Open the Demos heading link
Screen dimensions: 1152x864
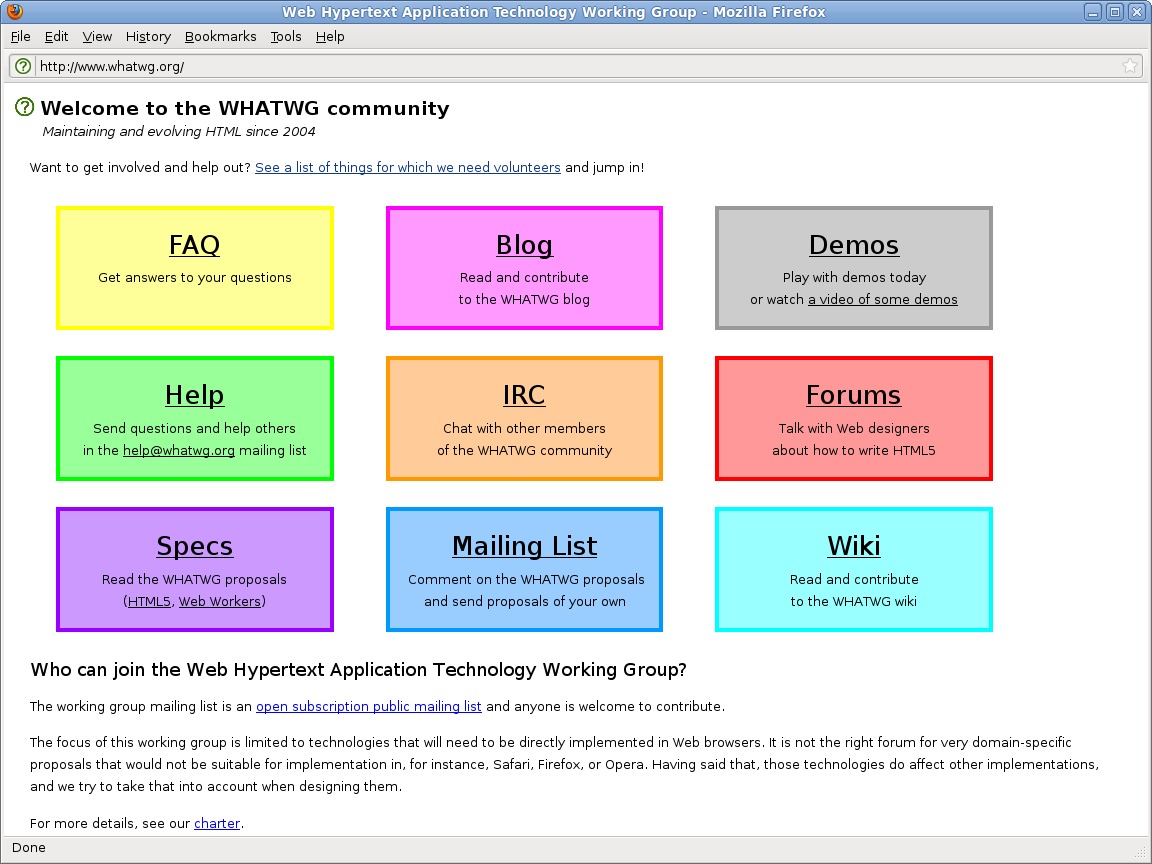pyautogui.click(x=853, y=245)
